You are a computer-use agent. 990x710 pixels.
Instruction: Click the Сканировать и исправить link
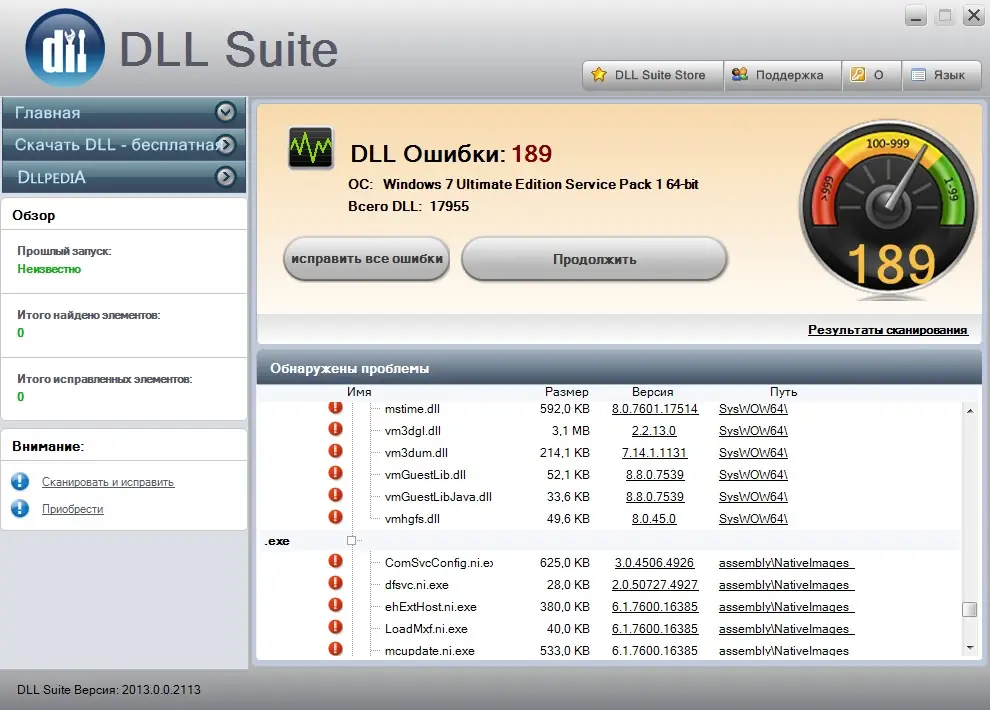pos(108,482)
